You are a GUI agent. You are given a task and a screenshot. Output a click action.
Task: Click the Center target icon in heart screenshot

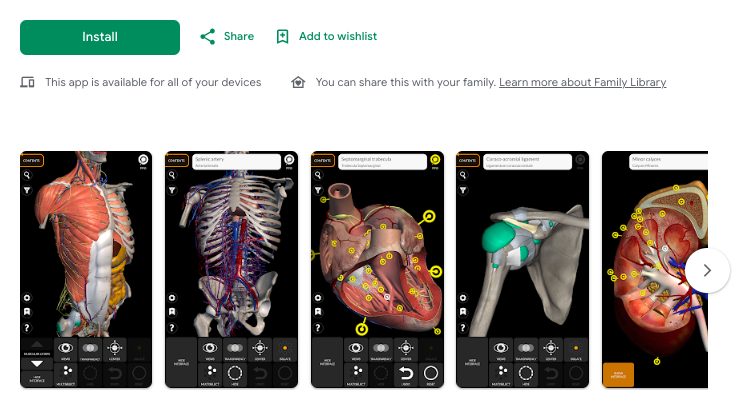point(406,348)
